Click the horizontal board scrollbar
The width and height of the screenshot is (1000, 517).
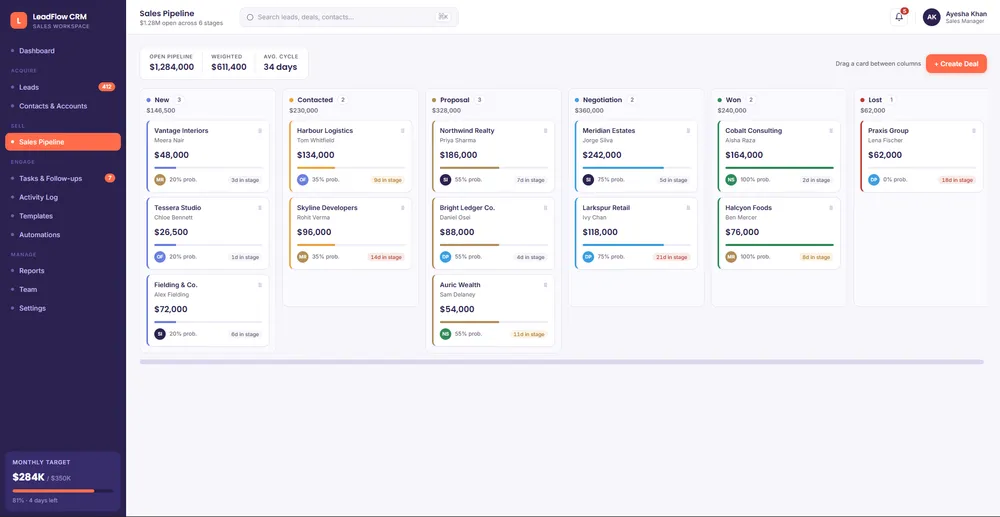(561, 362)
